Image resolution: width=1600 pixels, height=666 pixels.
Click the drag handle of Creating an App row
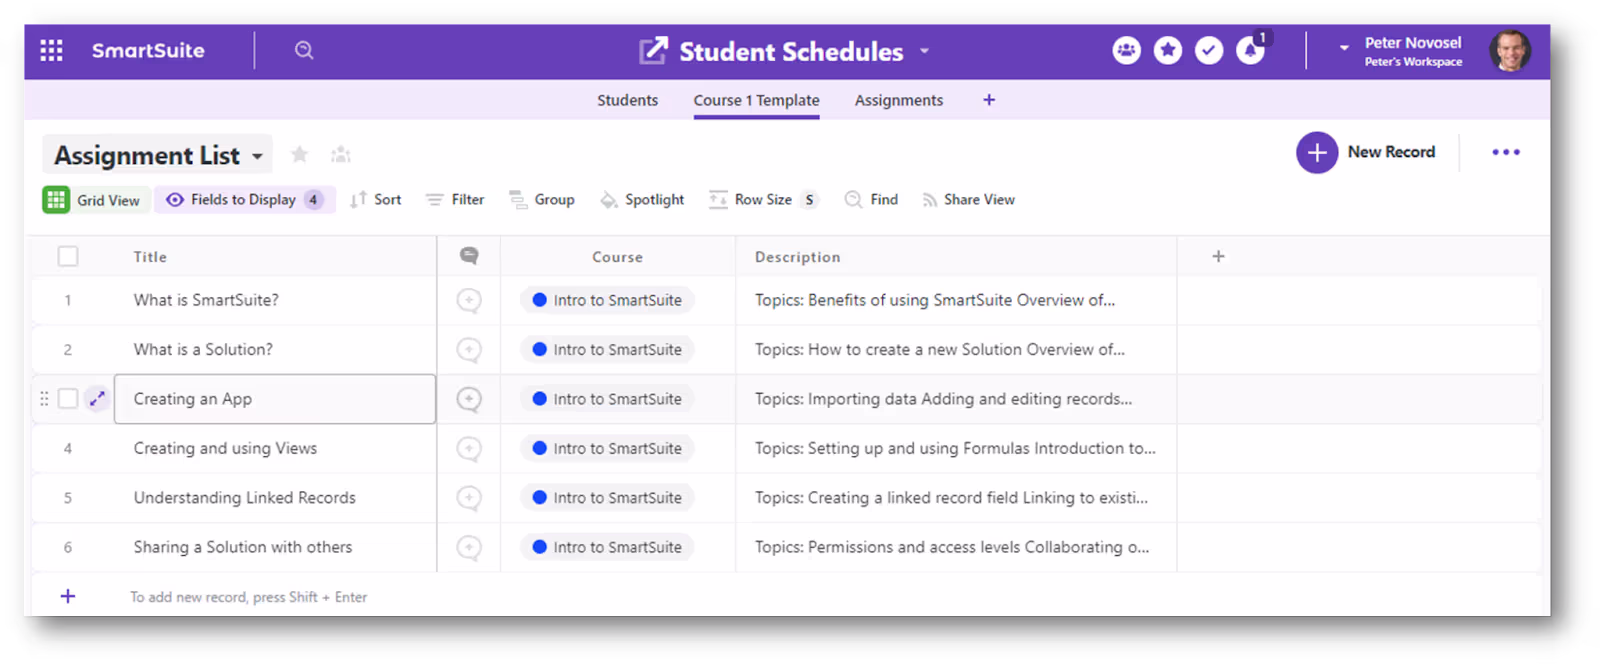[x=44, y=399]
